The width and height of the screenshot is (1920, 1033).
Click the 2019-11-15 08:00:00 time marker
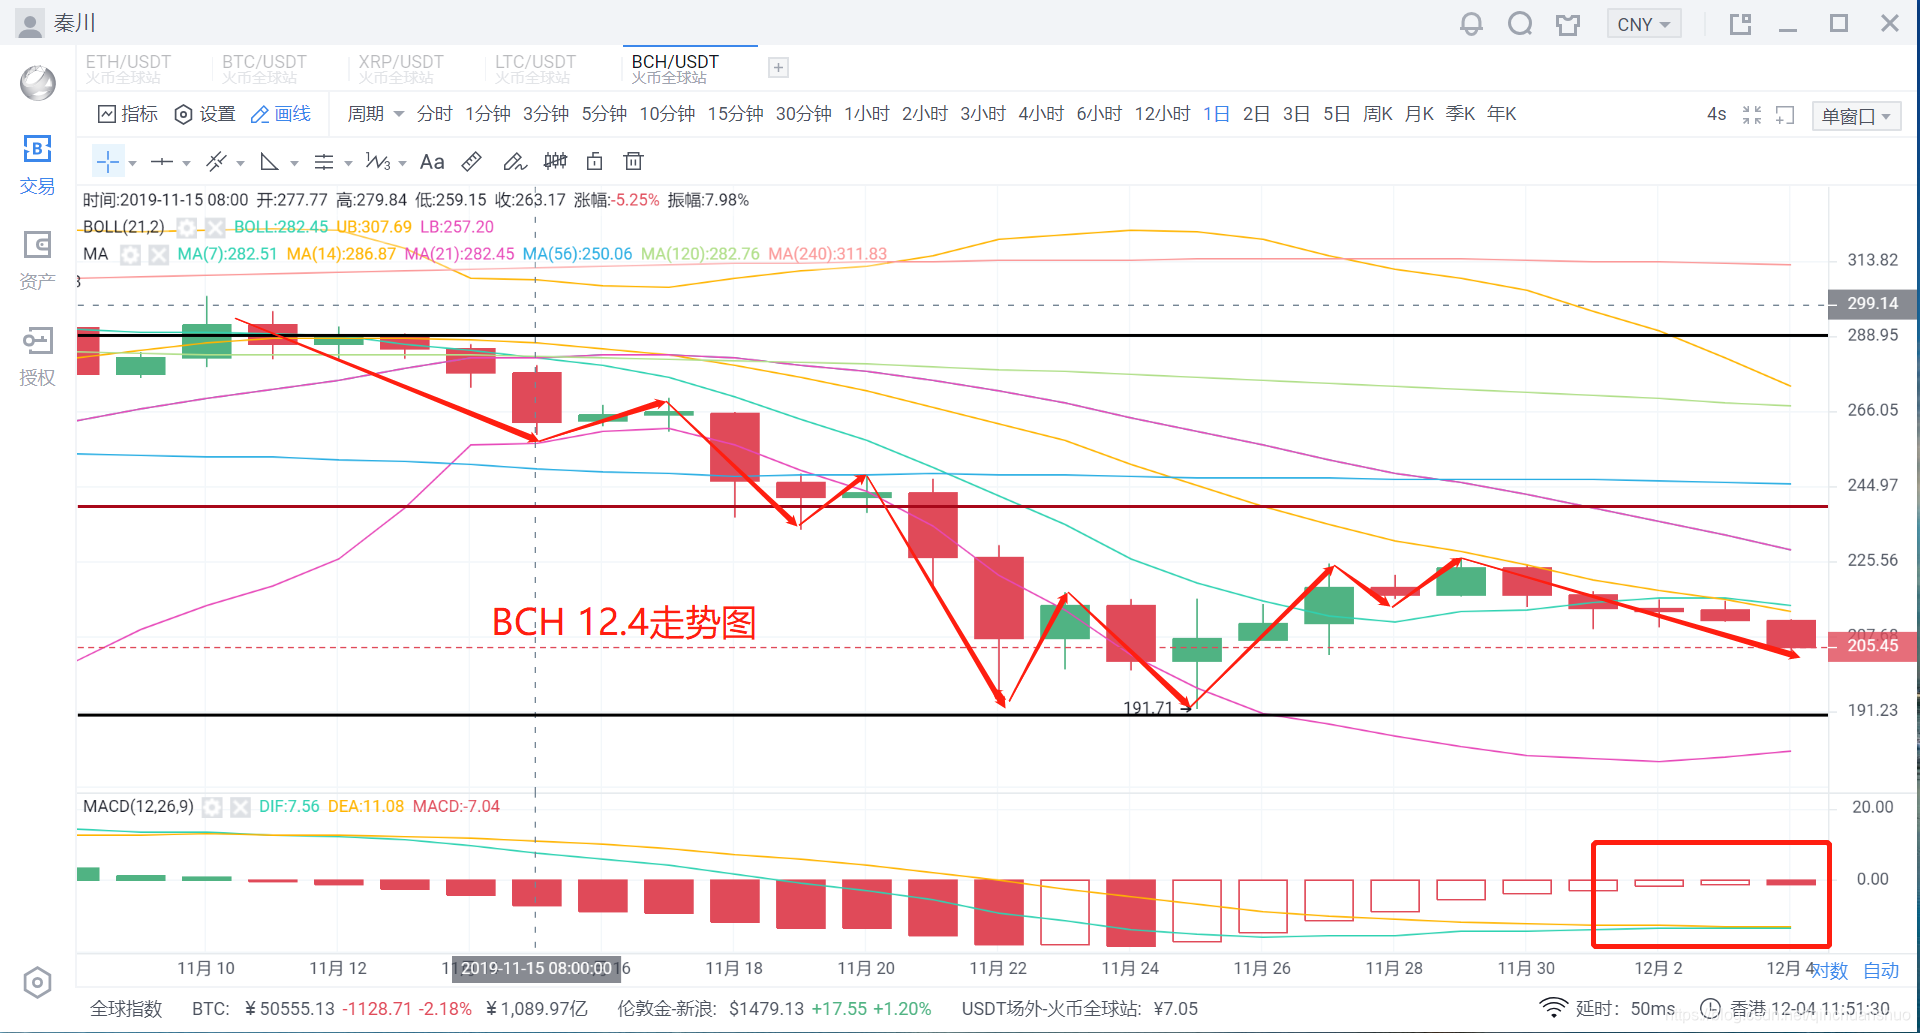coord(536,968)
